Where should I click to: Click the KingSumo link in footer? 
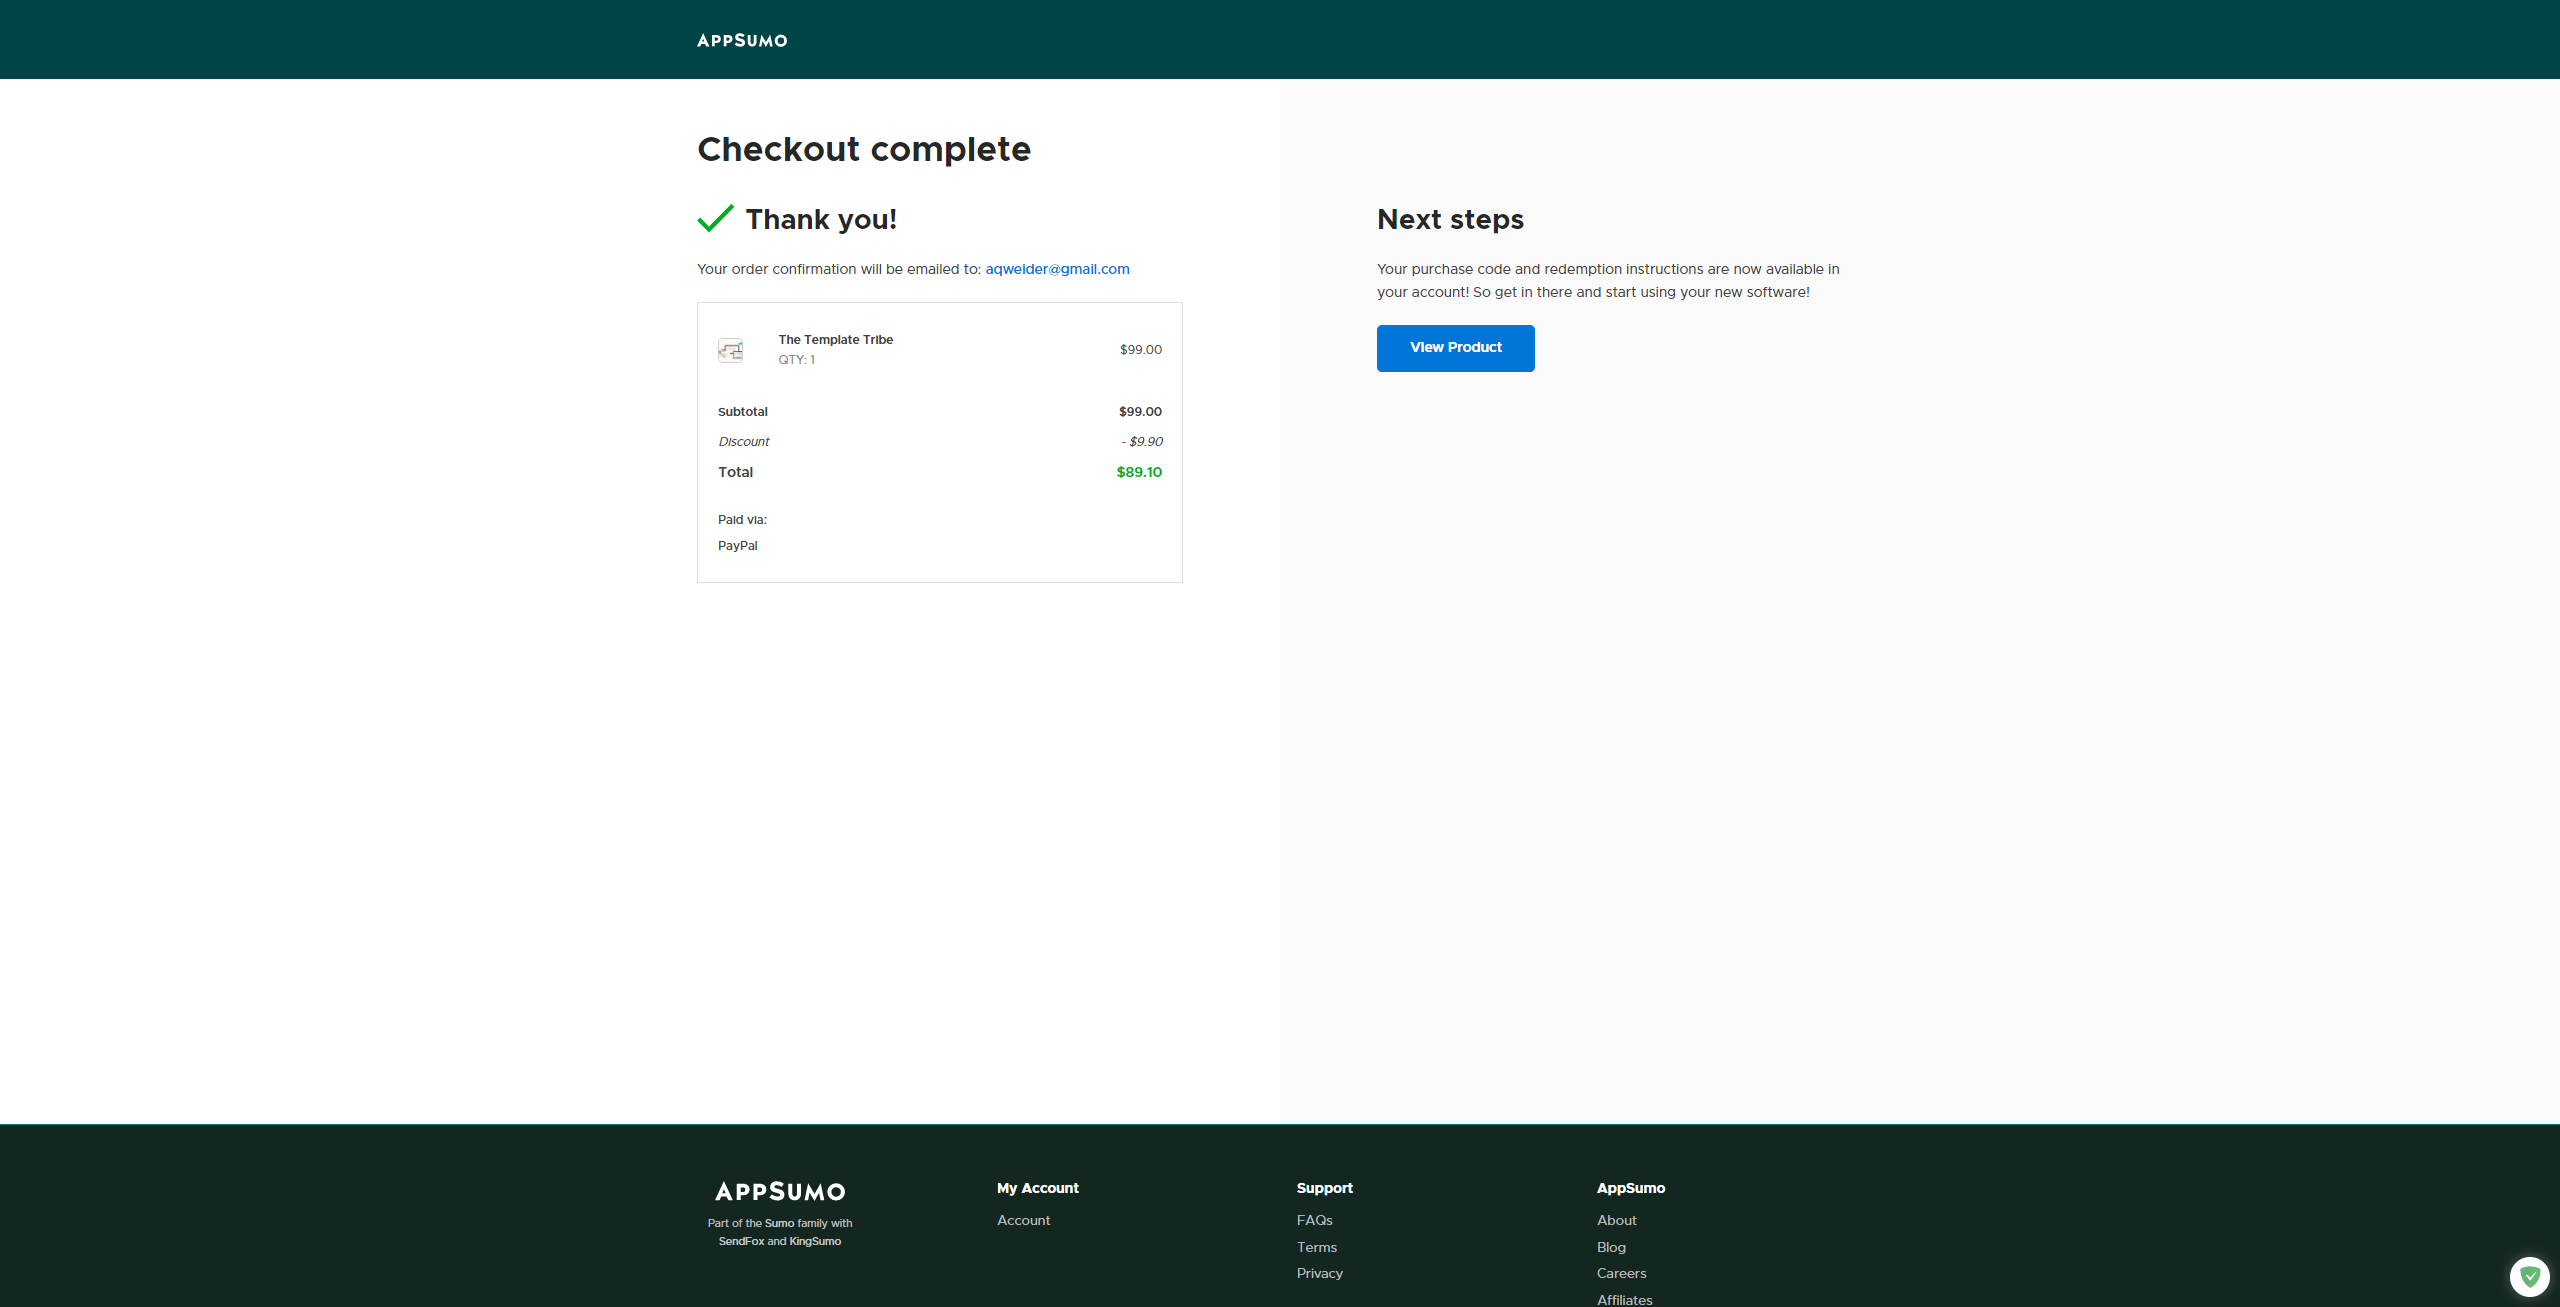tap(815, 1241)
